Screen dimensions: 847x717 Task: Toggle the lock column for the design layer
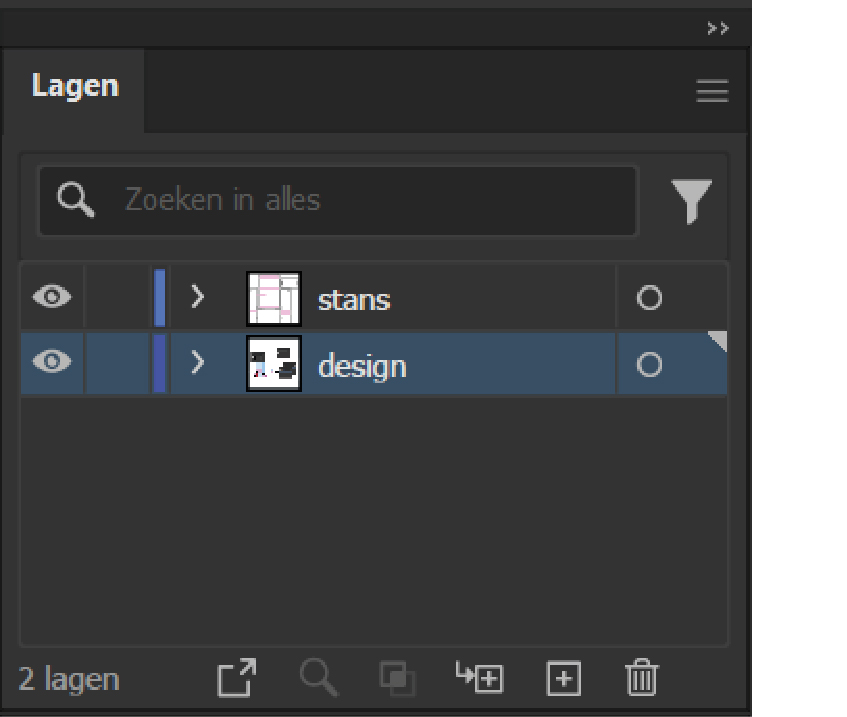point(117,363)
